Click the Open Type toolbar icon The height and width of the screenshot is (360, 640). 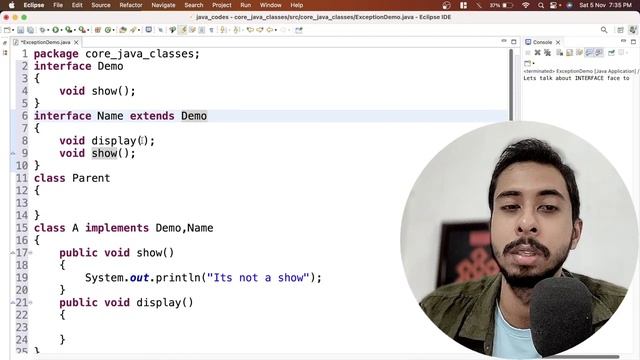click(122, 30)
